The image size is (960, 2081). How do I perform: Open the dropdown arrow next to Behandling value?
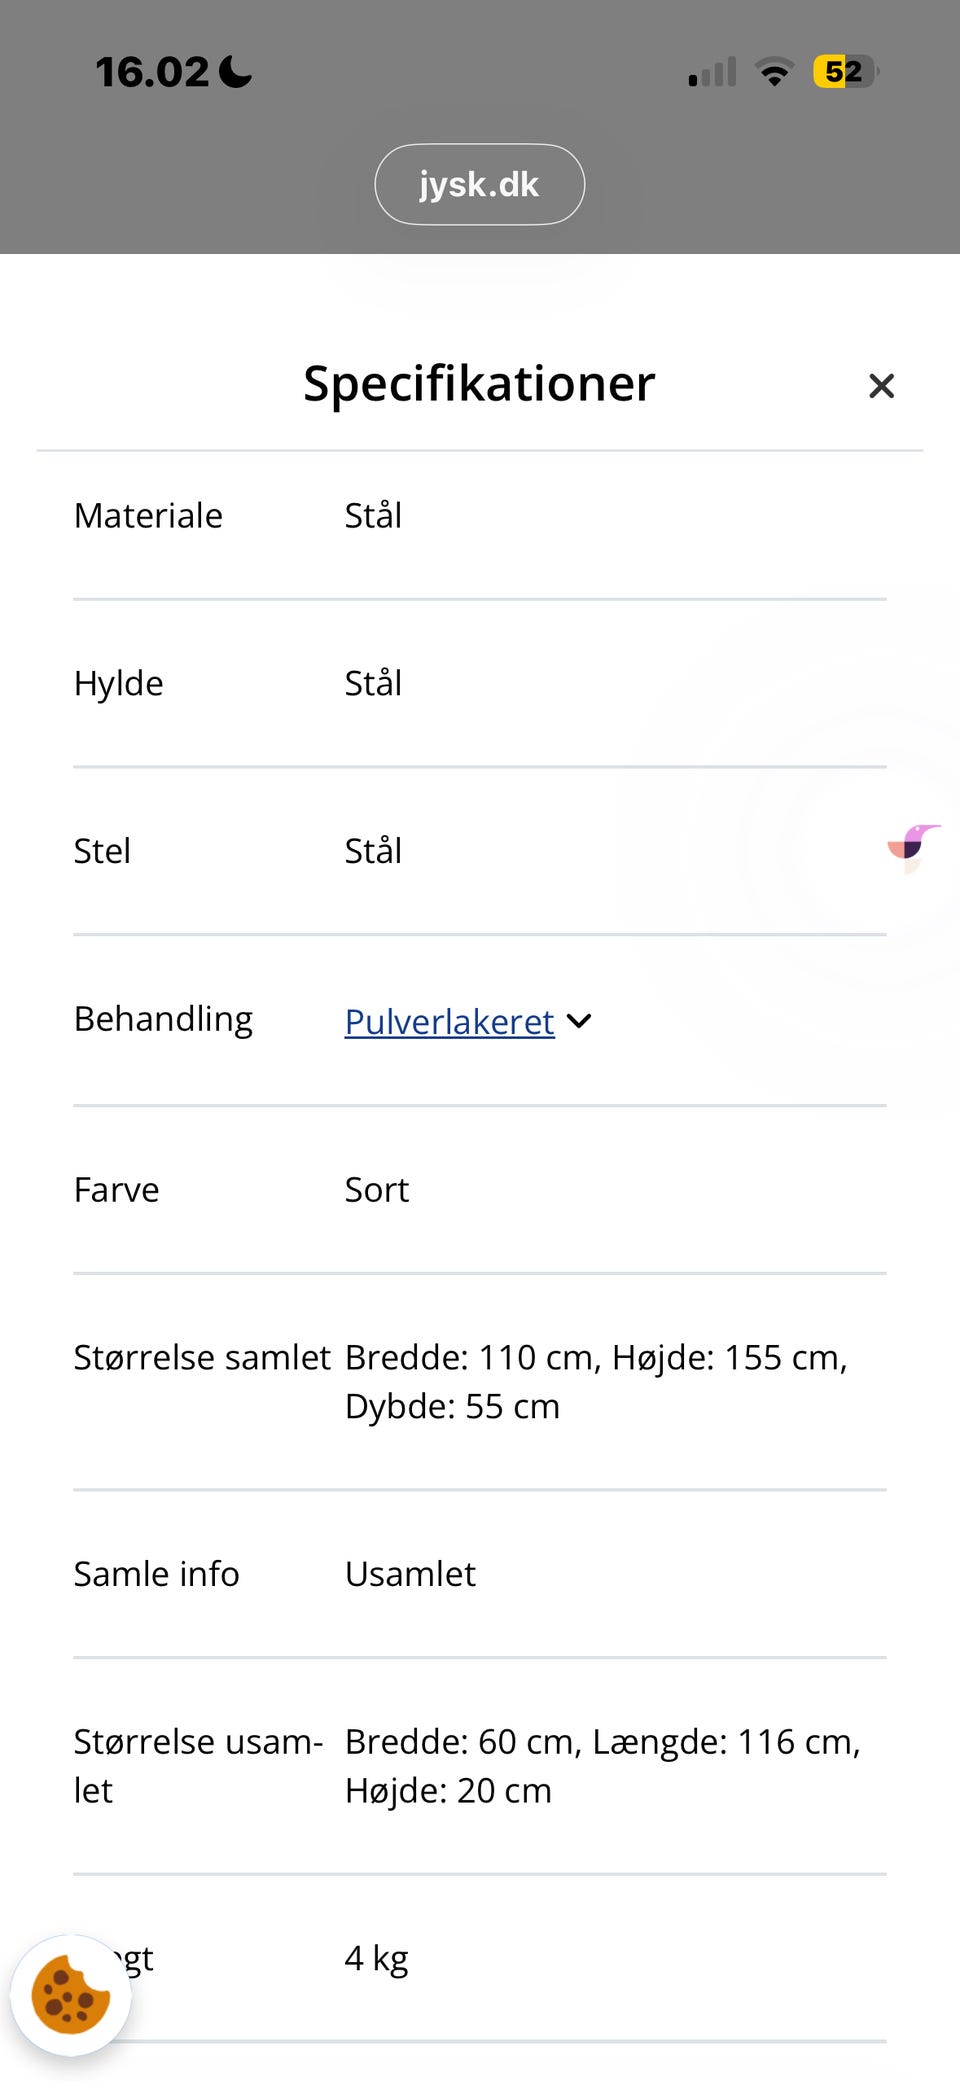[578, 1021]
